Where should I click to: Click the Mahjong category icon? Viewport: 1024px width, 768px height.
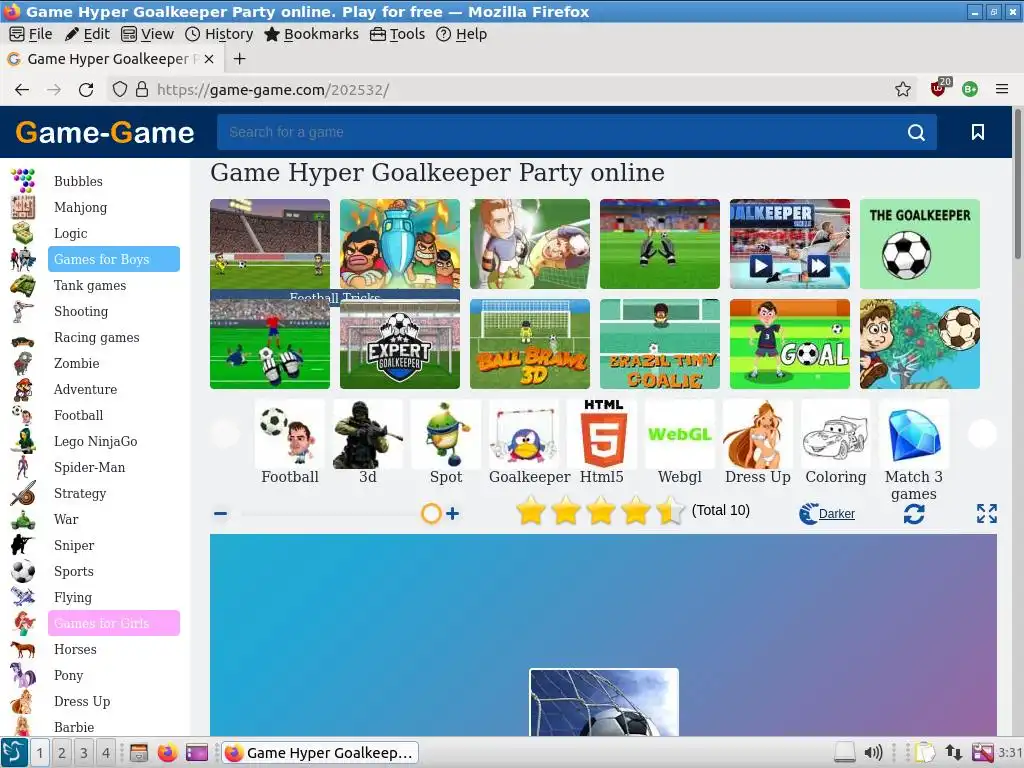point(23,207)
